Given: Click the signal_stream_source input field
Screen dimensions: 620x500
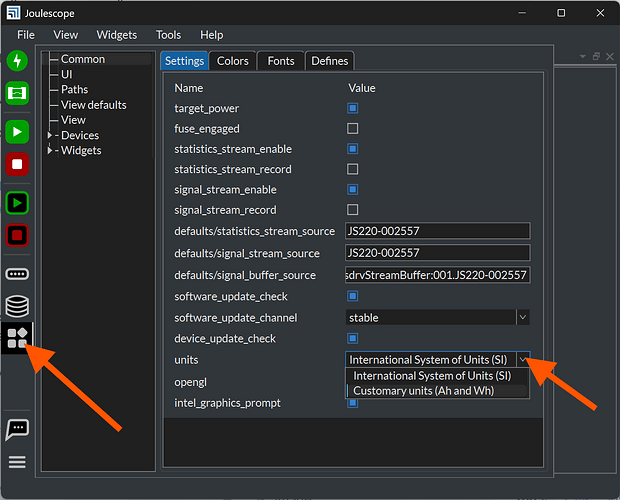Looking at the screenshot, I should tap(438, 253).
